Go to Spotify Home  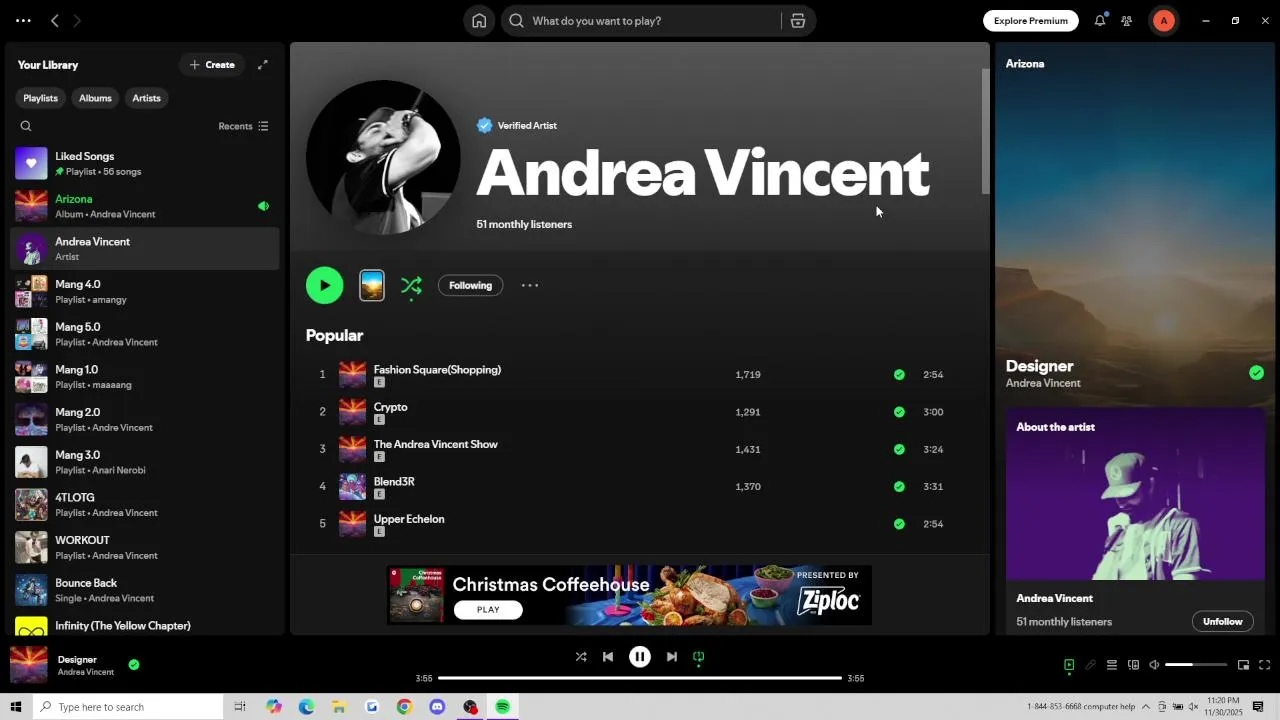479,21
